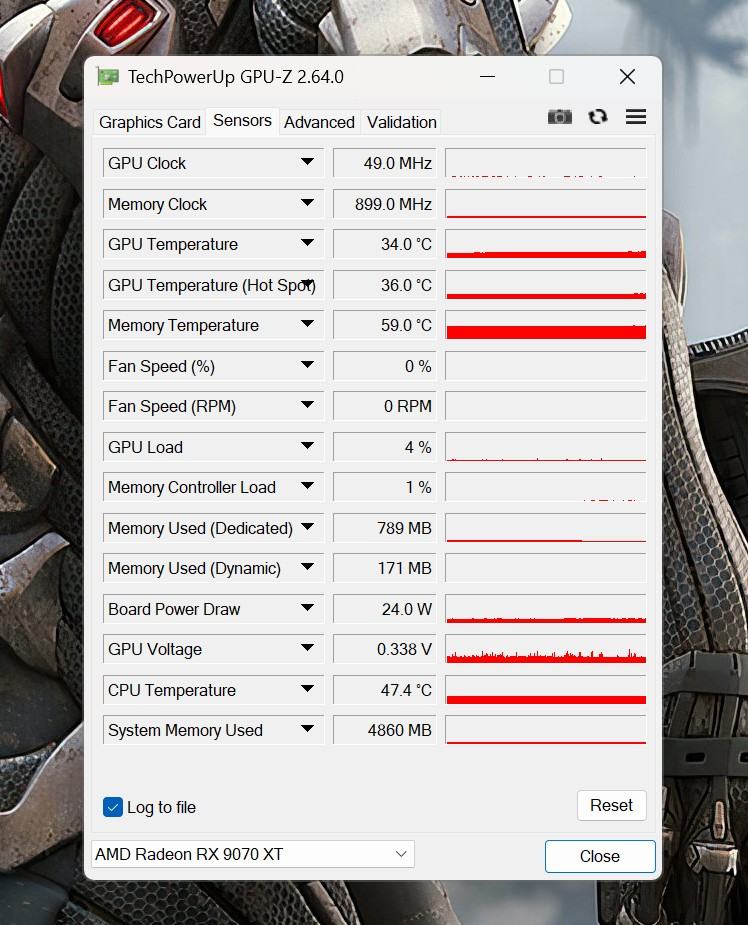Expand the GPU Load dropdown
748x925 pixels.
point(307,445)
